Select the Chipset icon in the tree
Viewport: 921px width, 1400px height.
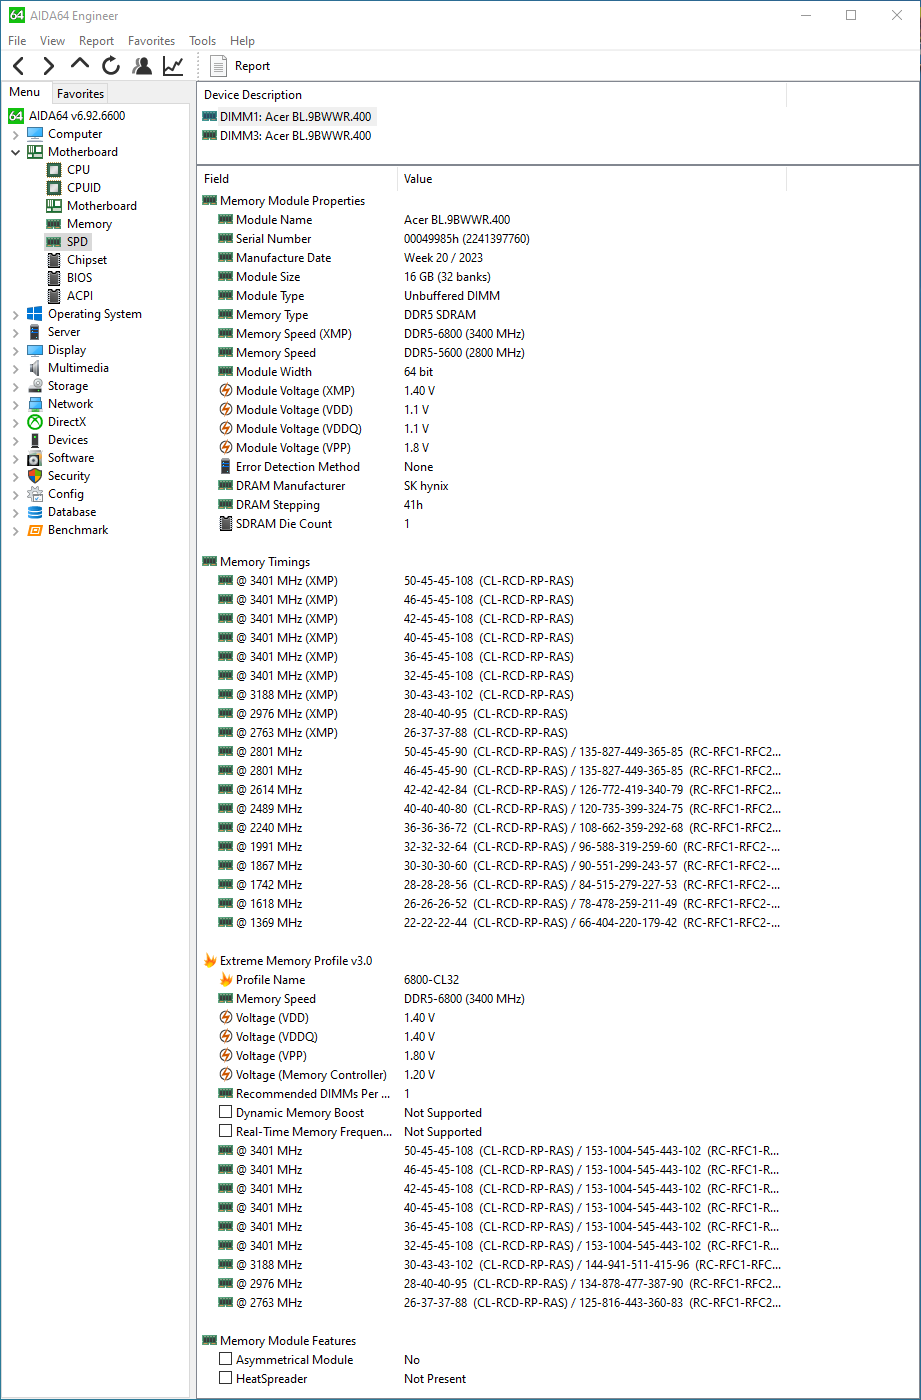pyautogui.click(x=54, y=260)
